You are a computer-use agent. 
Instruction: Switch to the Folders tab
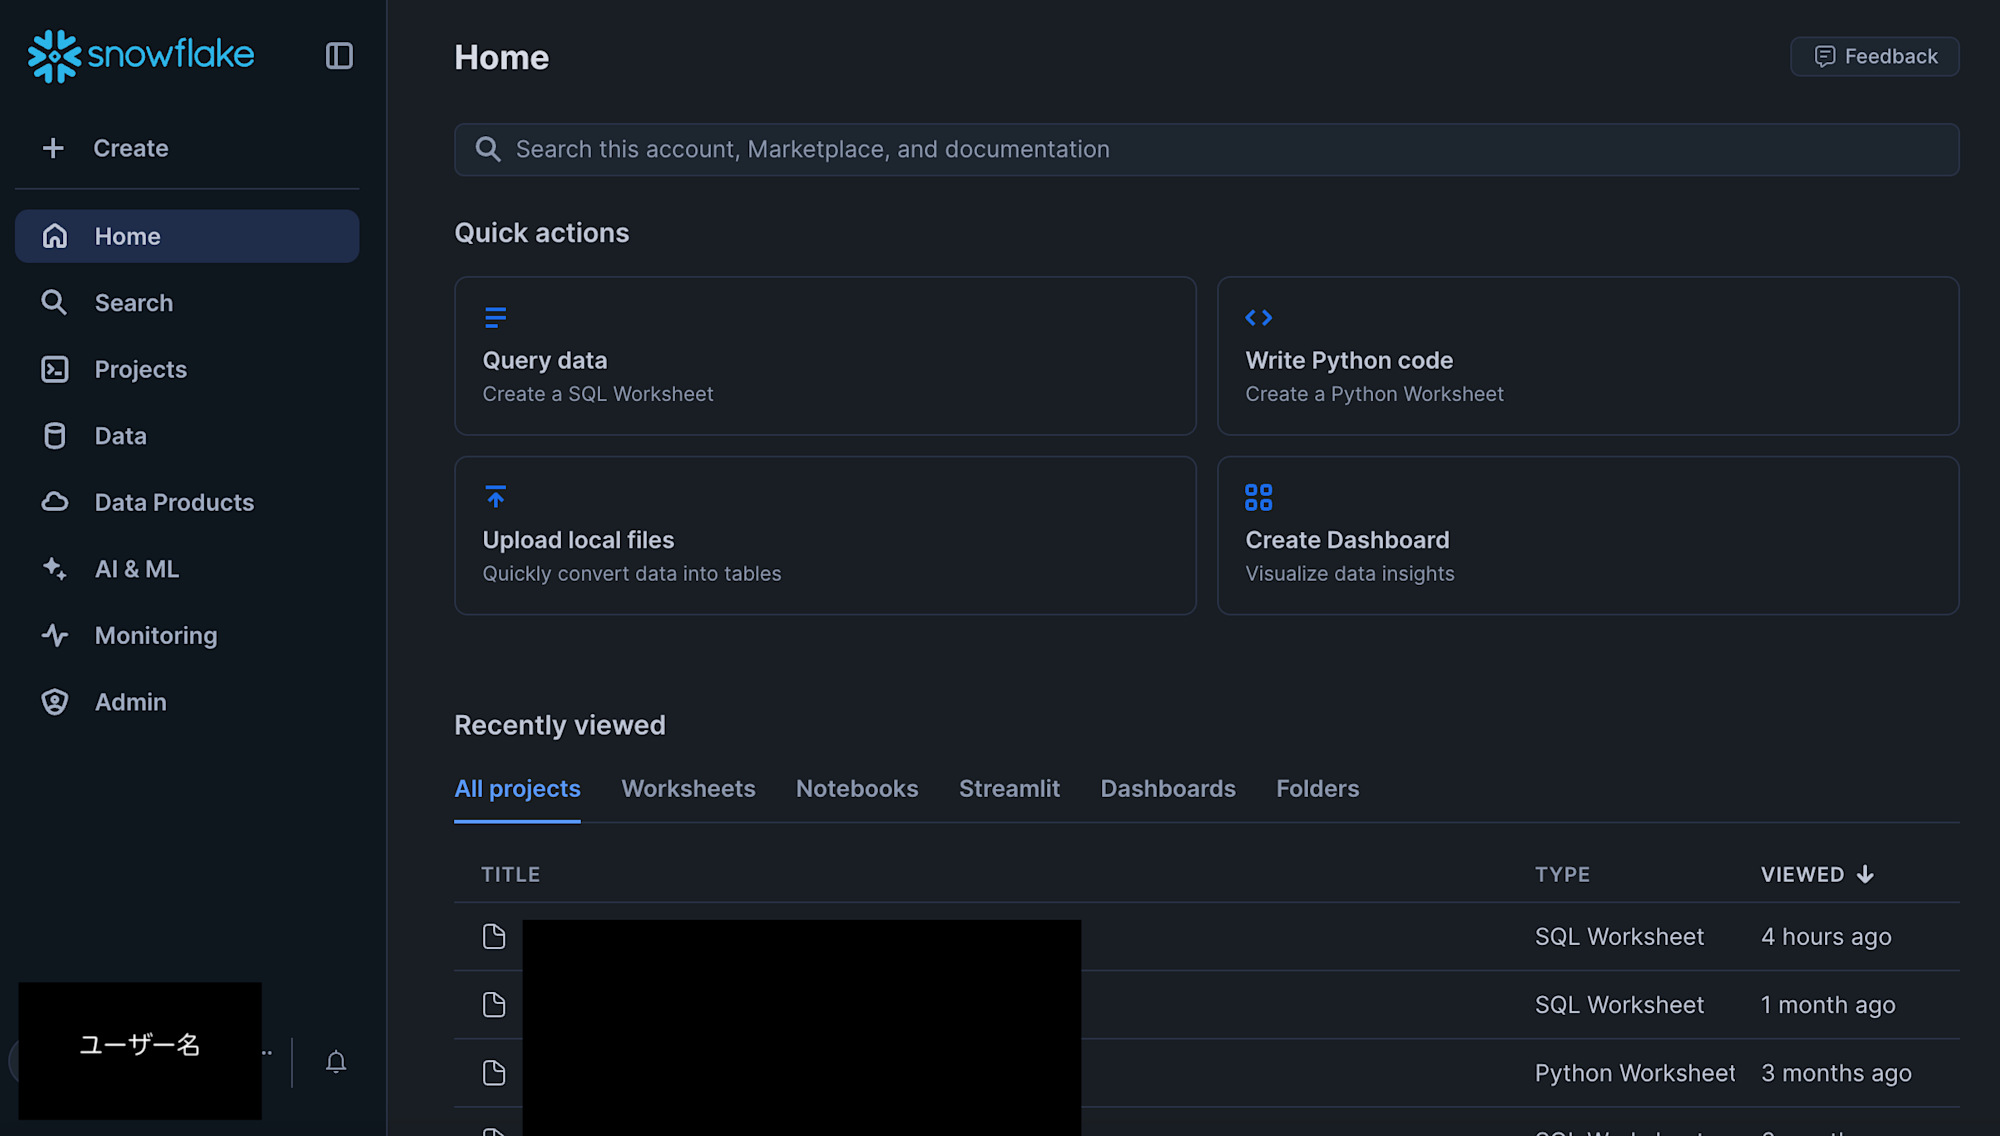(1317, 788)
